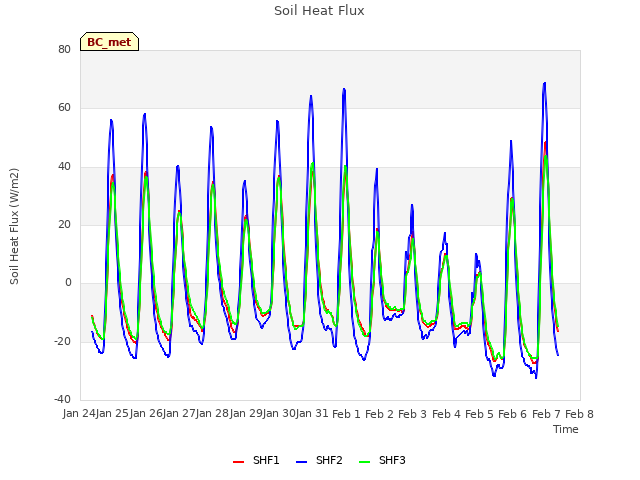Click the -20 y-axis tick label
The height and width of the screenshot is (480, 640).
pos(62,341)
